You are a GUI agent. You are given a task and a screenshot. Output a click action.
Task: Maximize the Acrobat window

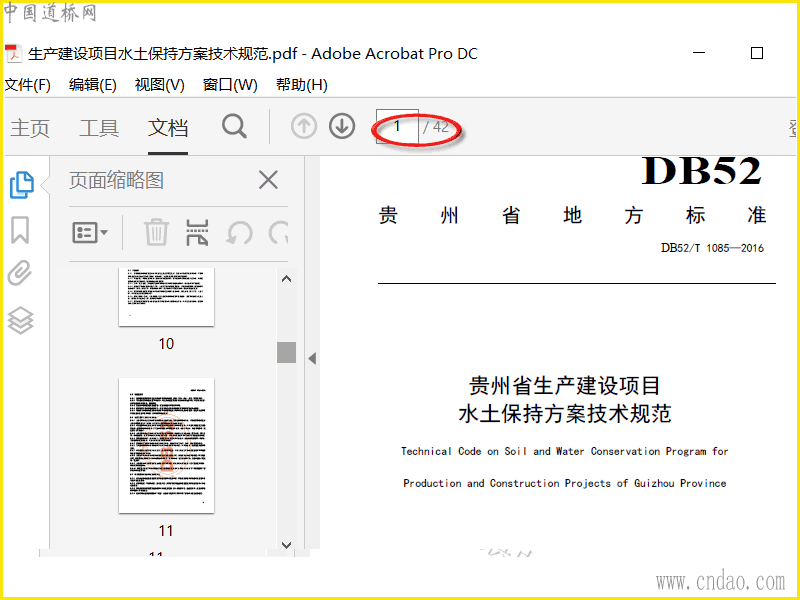coord(757,53)
